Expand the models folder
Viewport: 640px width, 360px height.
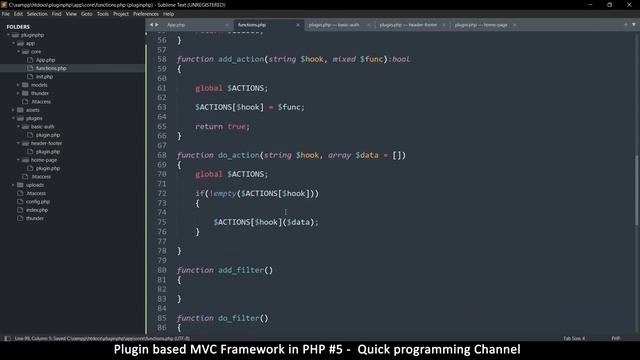(x=18, y=85)
